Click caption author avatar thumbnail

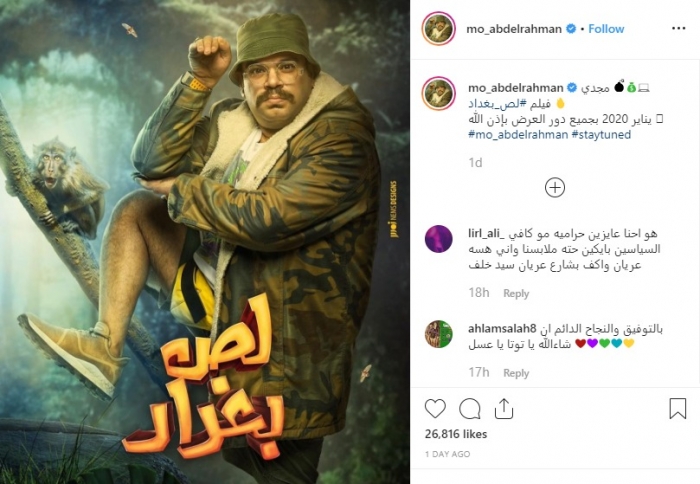click(x=438, y=94)
